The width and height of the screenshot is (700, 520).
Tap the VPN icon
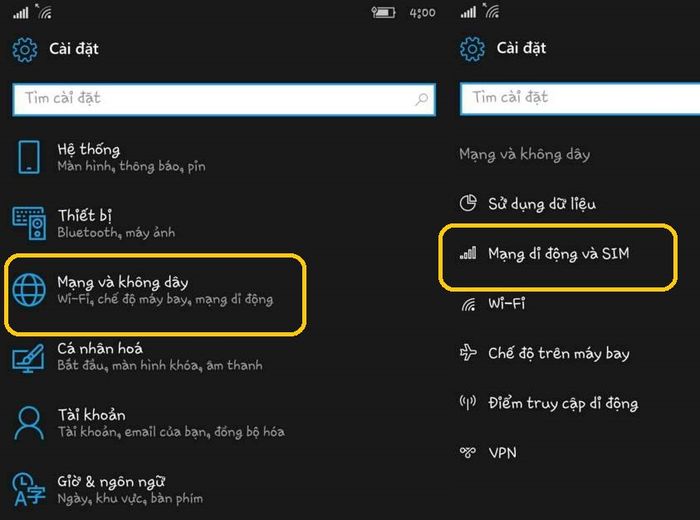(468, 453)
